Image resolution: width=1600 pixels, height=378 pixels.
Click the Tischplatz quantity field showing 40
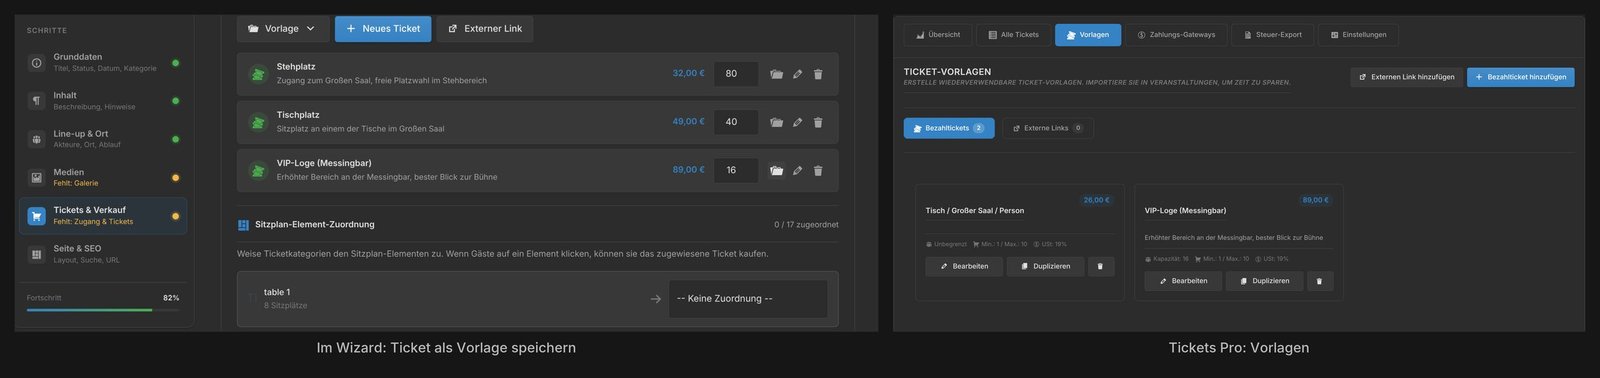click(x=736, y=122)
